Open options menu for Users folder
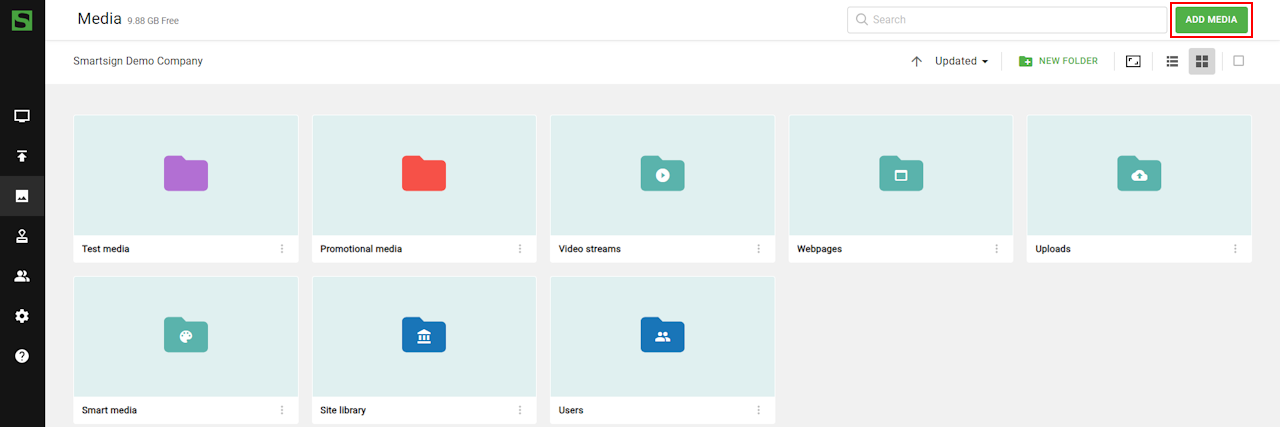This screenshot has height=427, width=1280. (x=758, y=410)
